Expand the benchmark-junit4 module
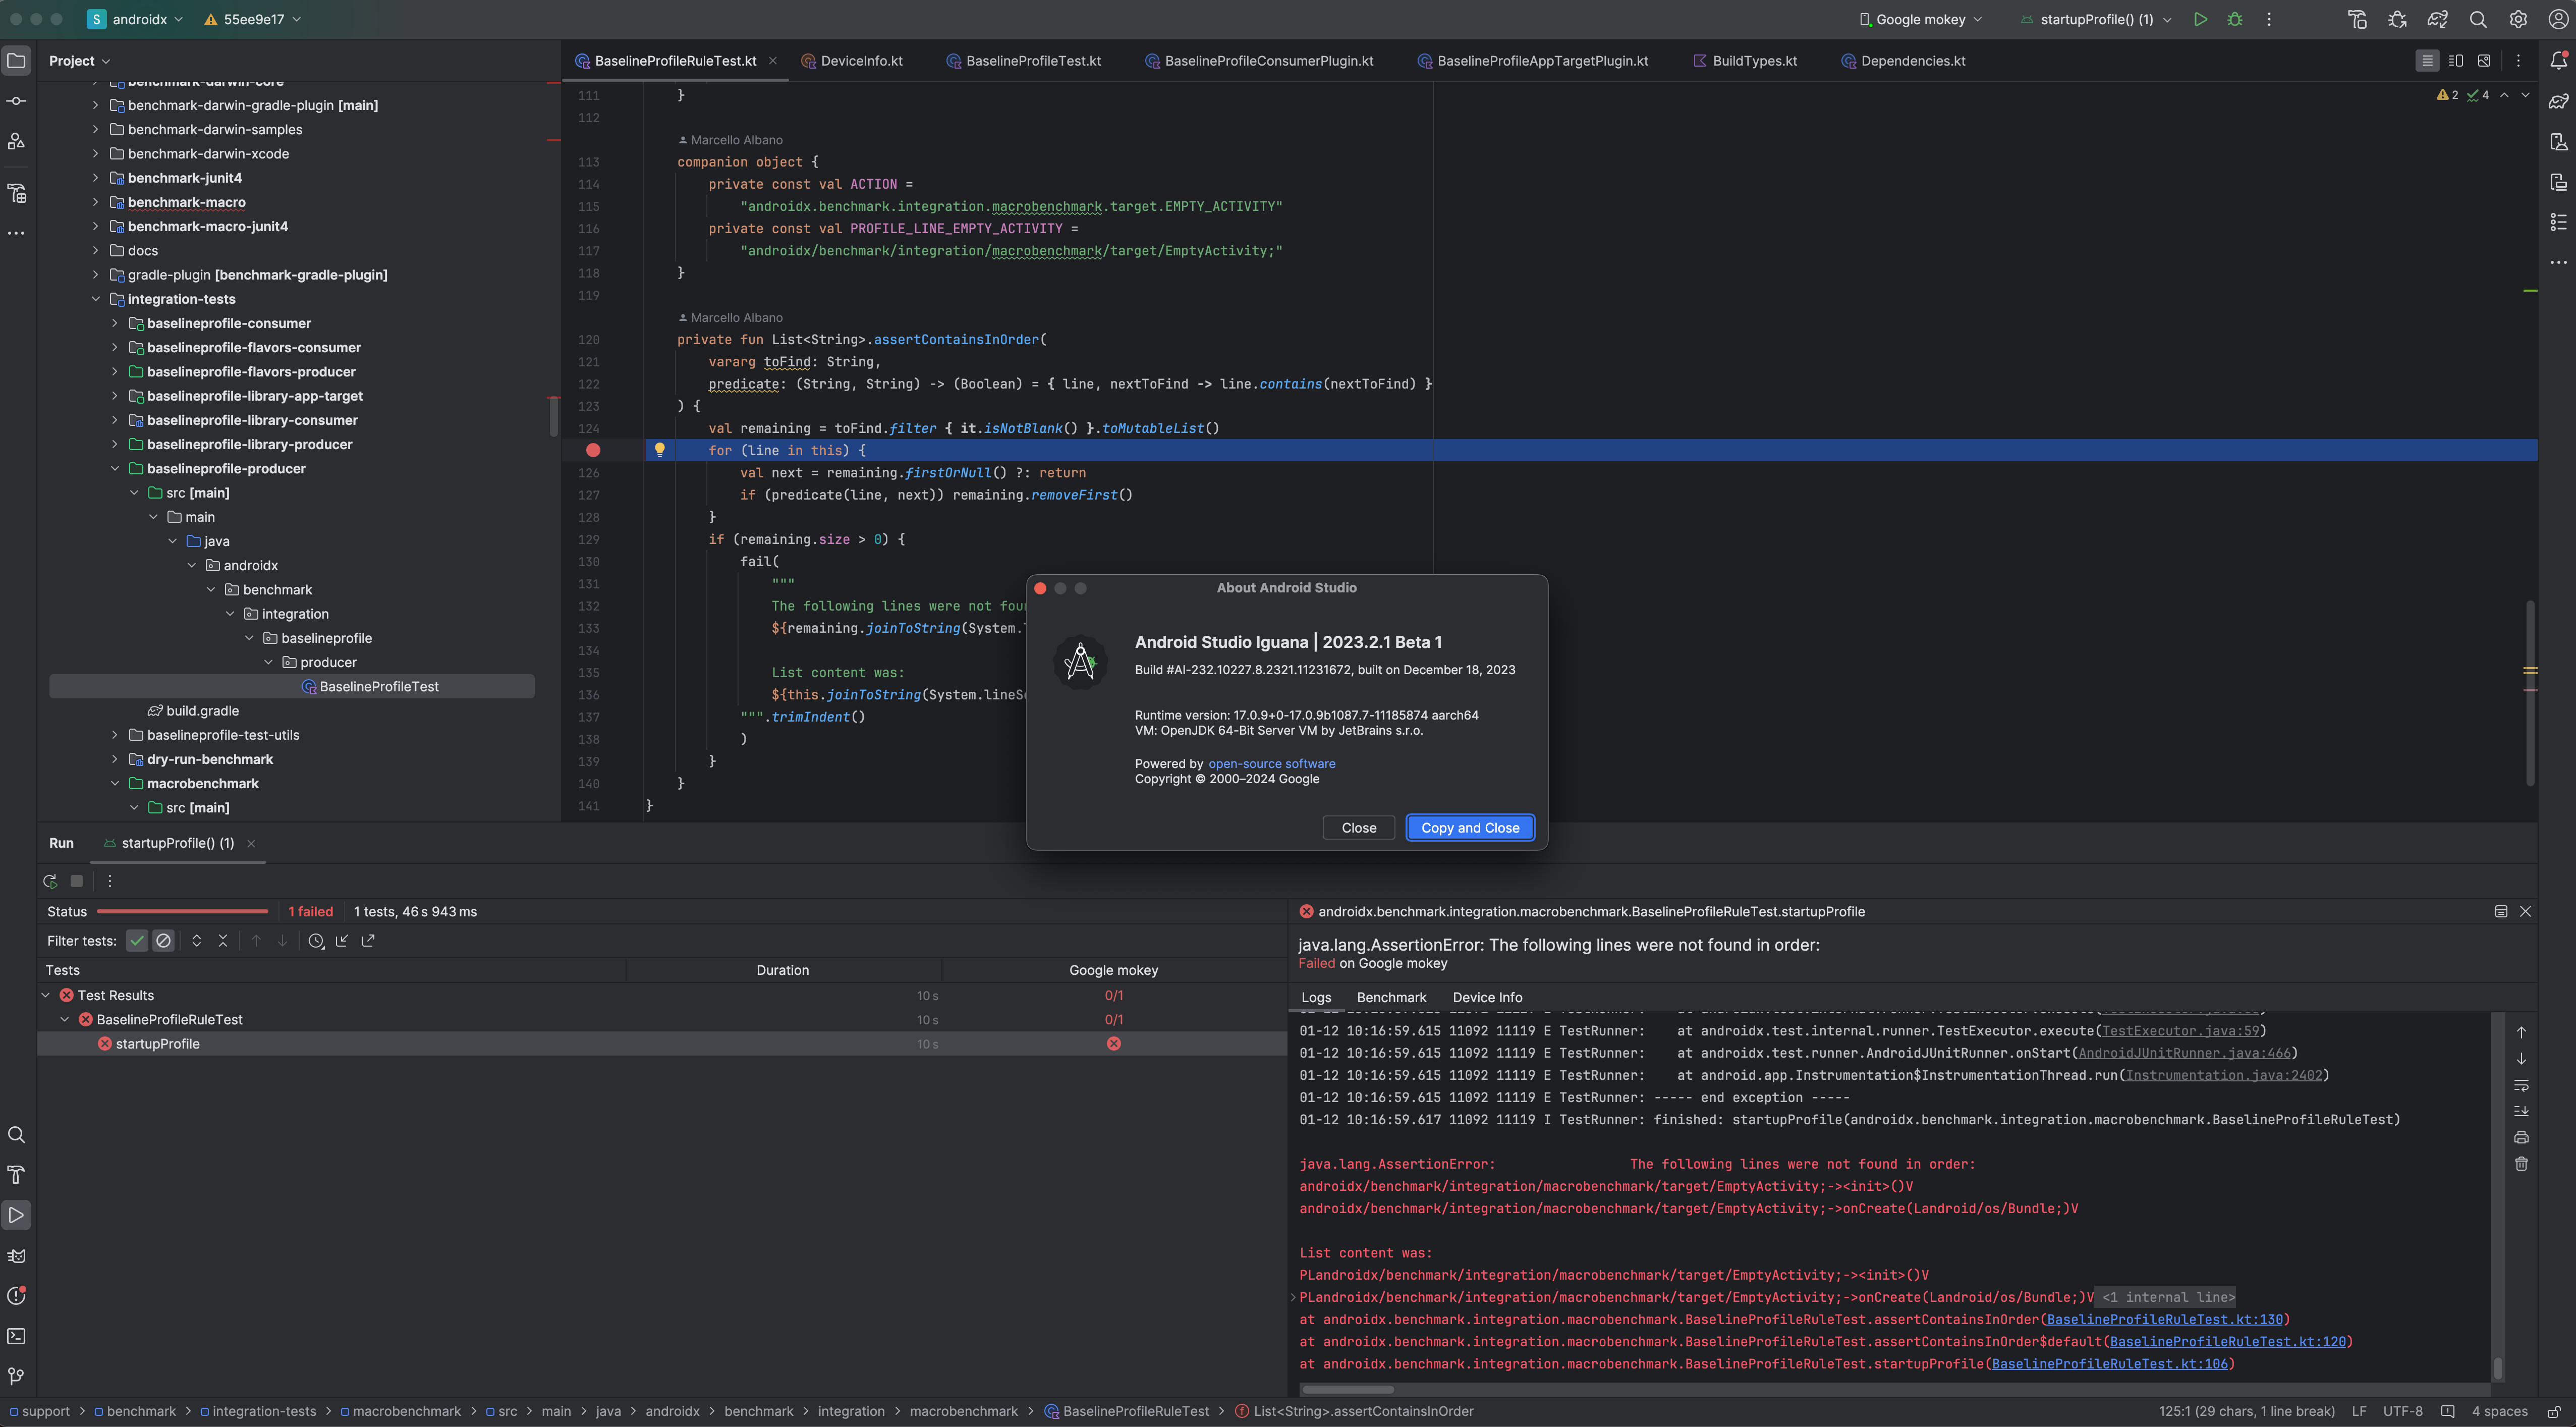Screen dimensions: 2576x1427 coord(96,178)
